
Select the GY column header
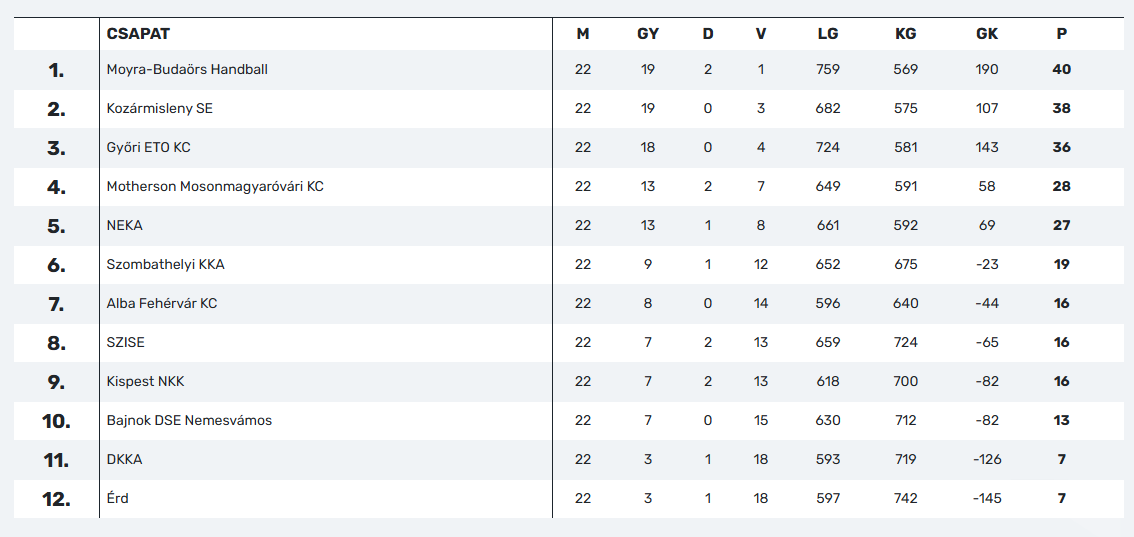pos(647,33)
